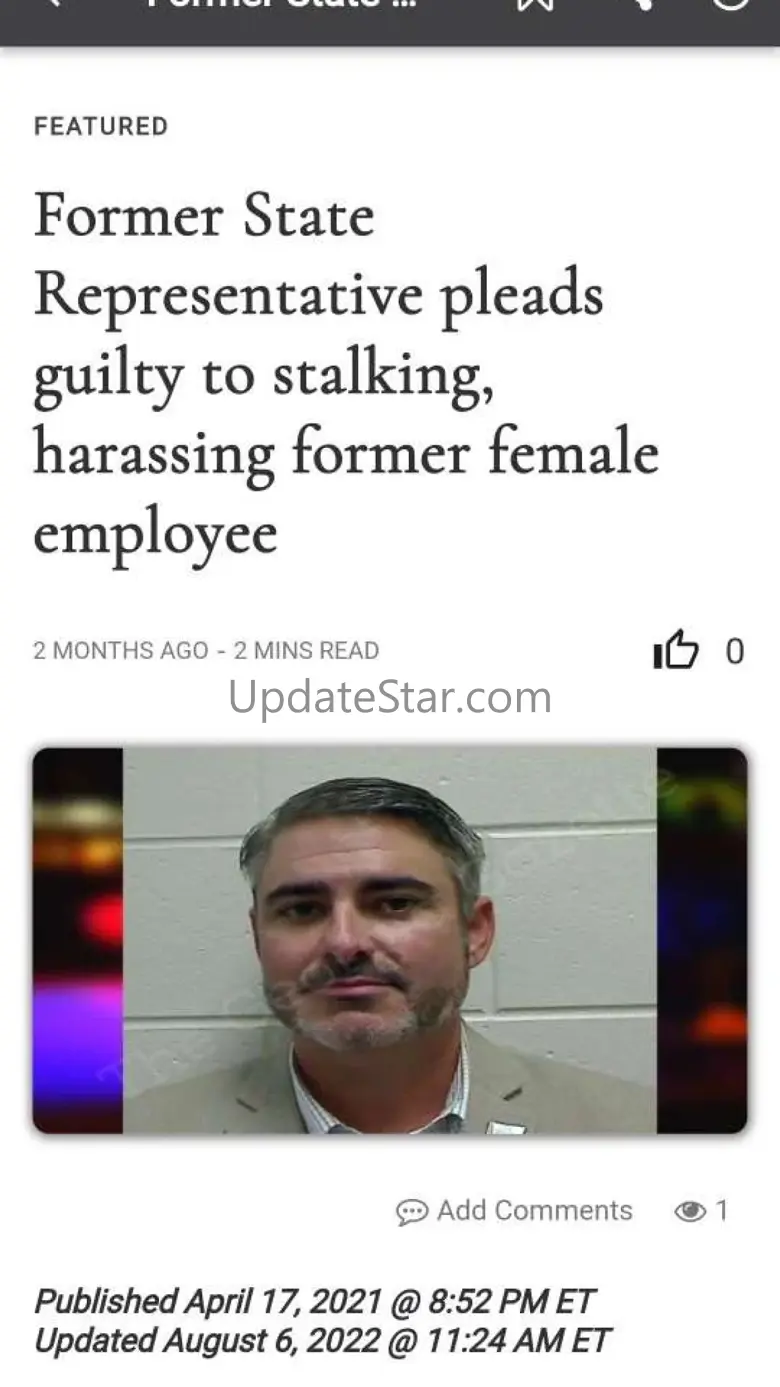Tap the eye views icon
The width and height of the screenshot is (780, 1387).
point(690,1212)
